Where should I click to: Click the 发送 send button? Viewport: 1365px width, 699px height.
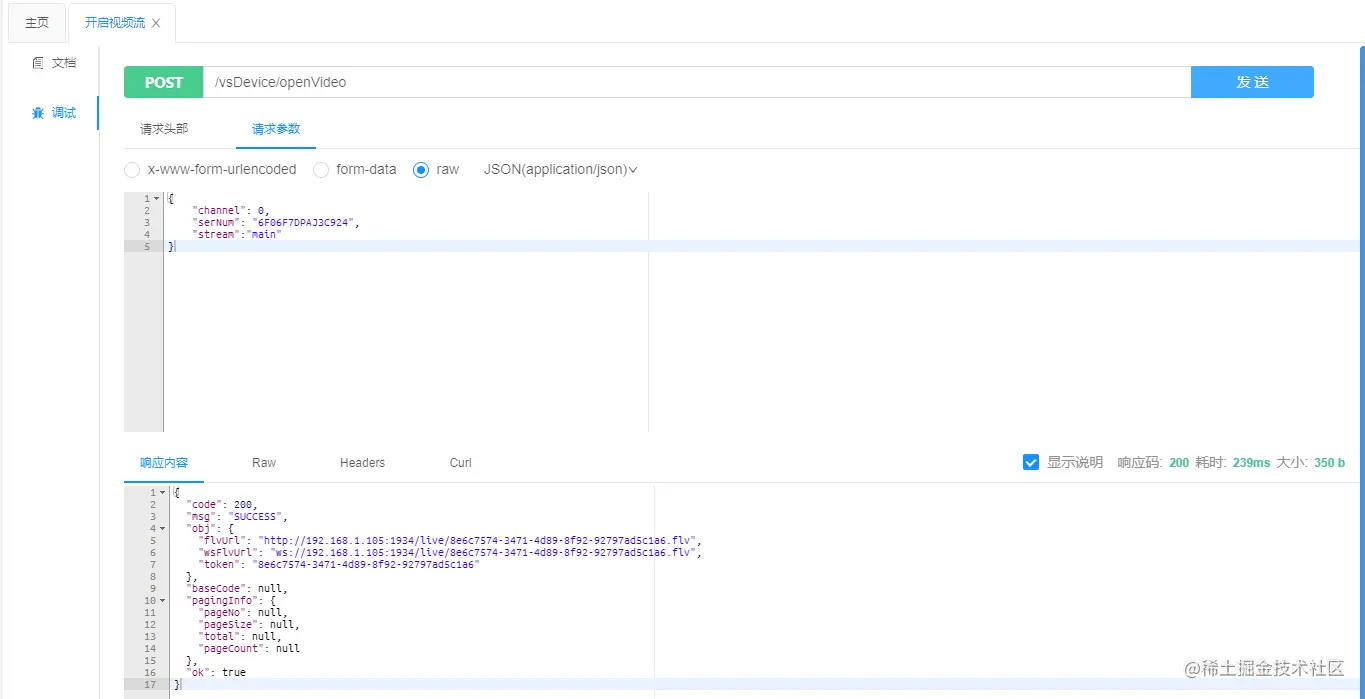pos(1252,82)
